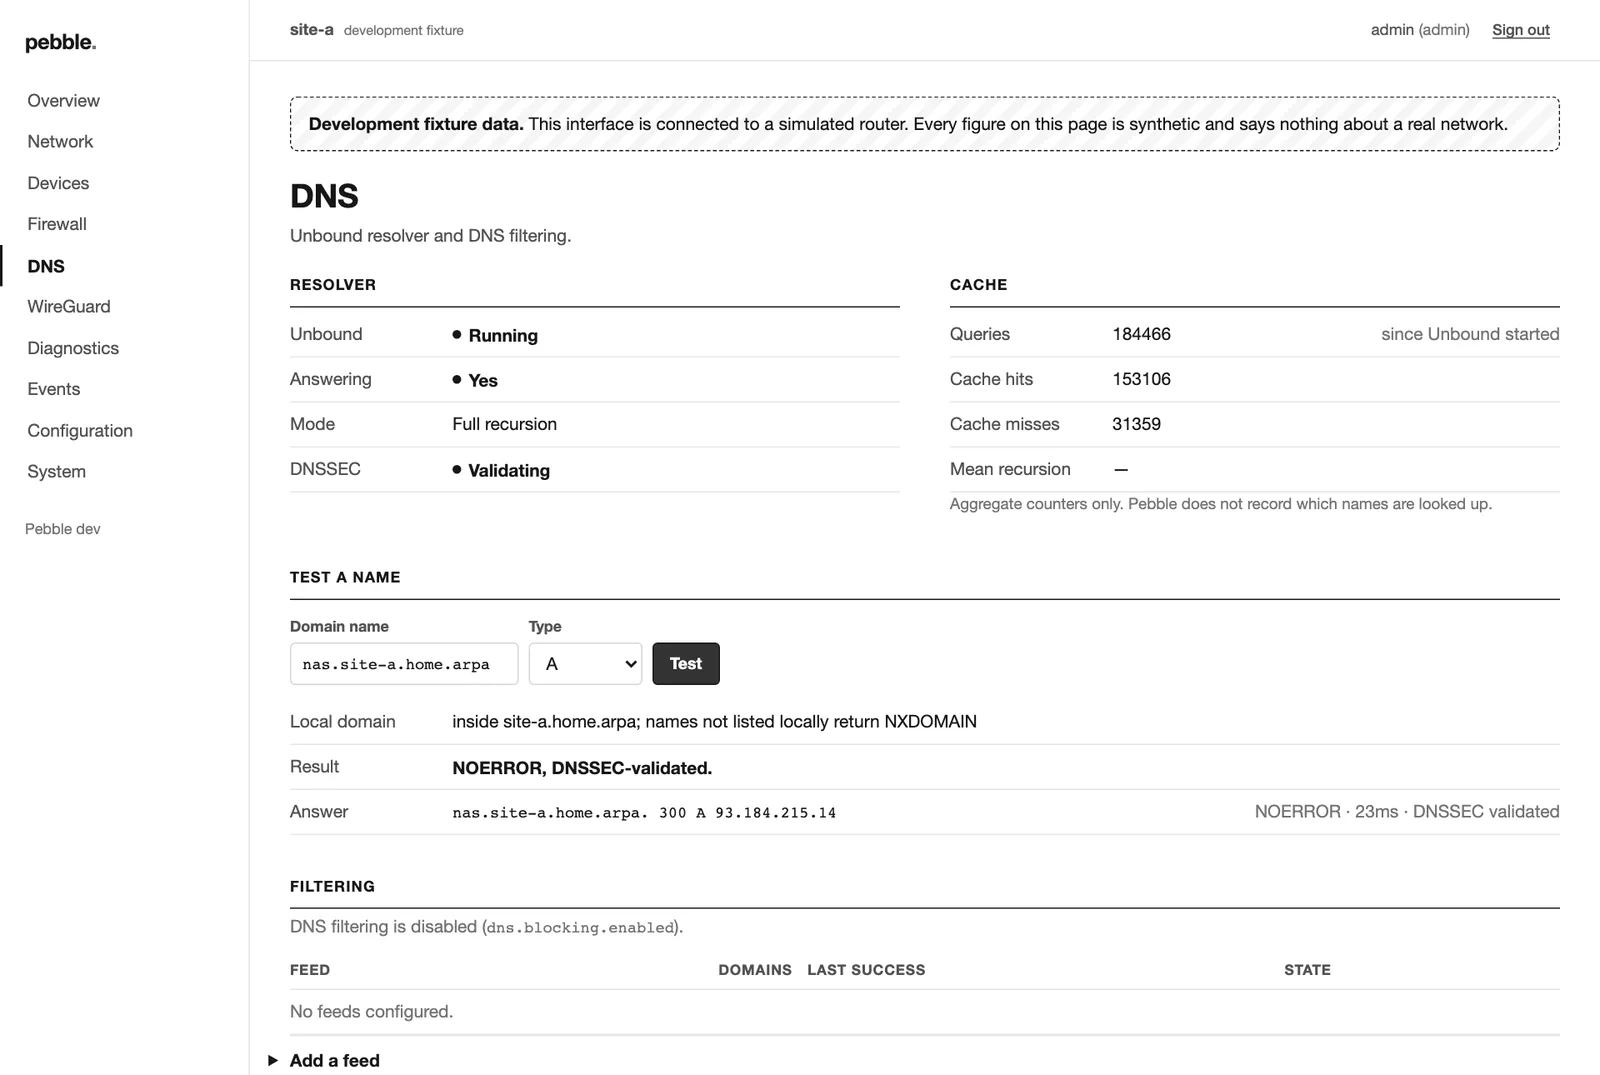This screenshot has height=1075, width=1600.
Task: Open the Devices page
Action: [58, 183]
